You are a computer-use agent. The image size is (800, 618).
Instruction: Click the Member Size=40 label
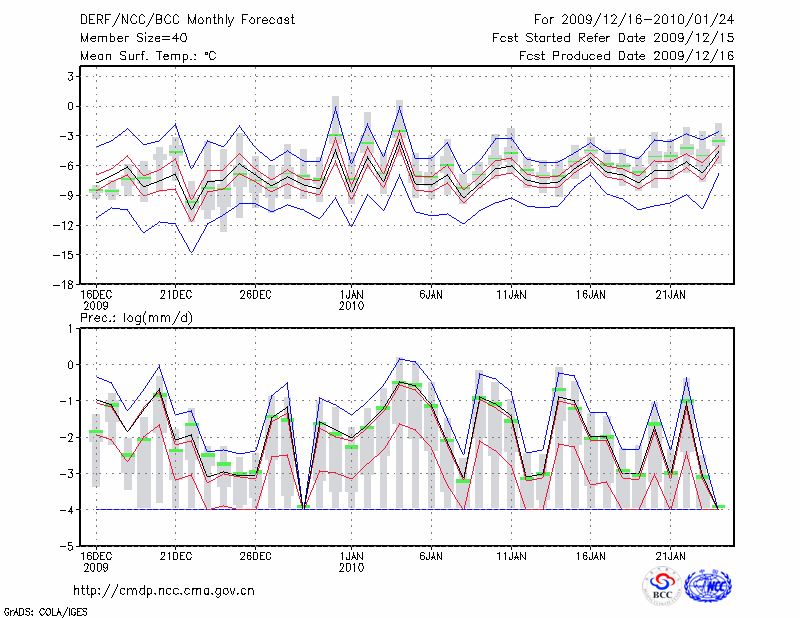point(126,37)
